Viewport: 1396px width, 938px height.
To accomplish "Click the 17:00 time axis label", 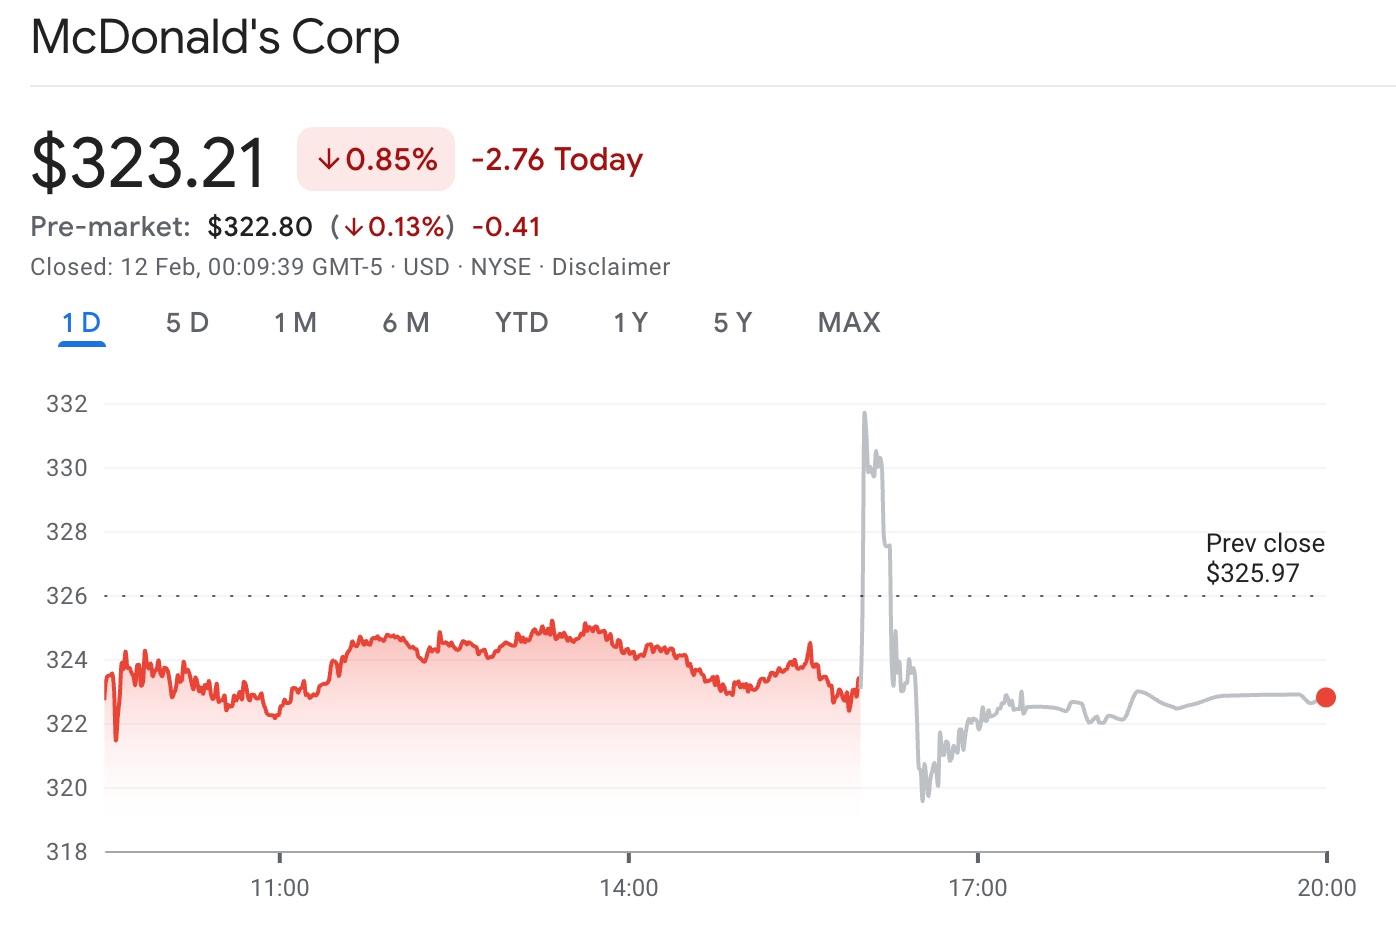I will tap(978, 888).
